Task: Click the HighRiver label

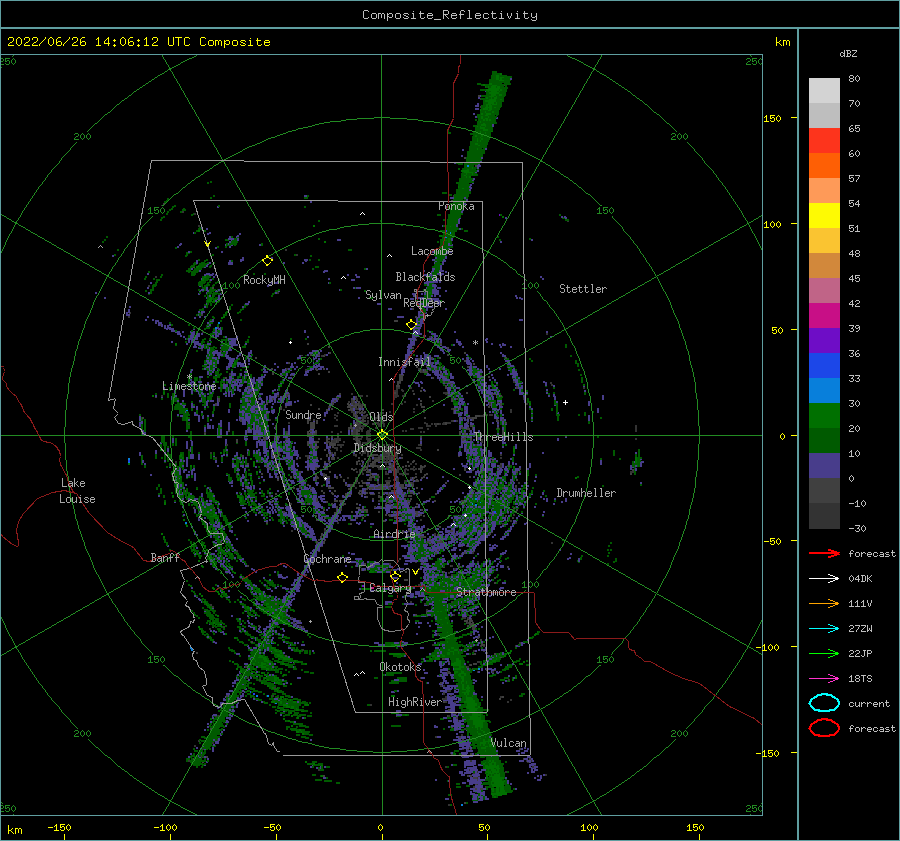Action: coord(414,702)
